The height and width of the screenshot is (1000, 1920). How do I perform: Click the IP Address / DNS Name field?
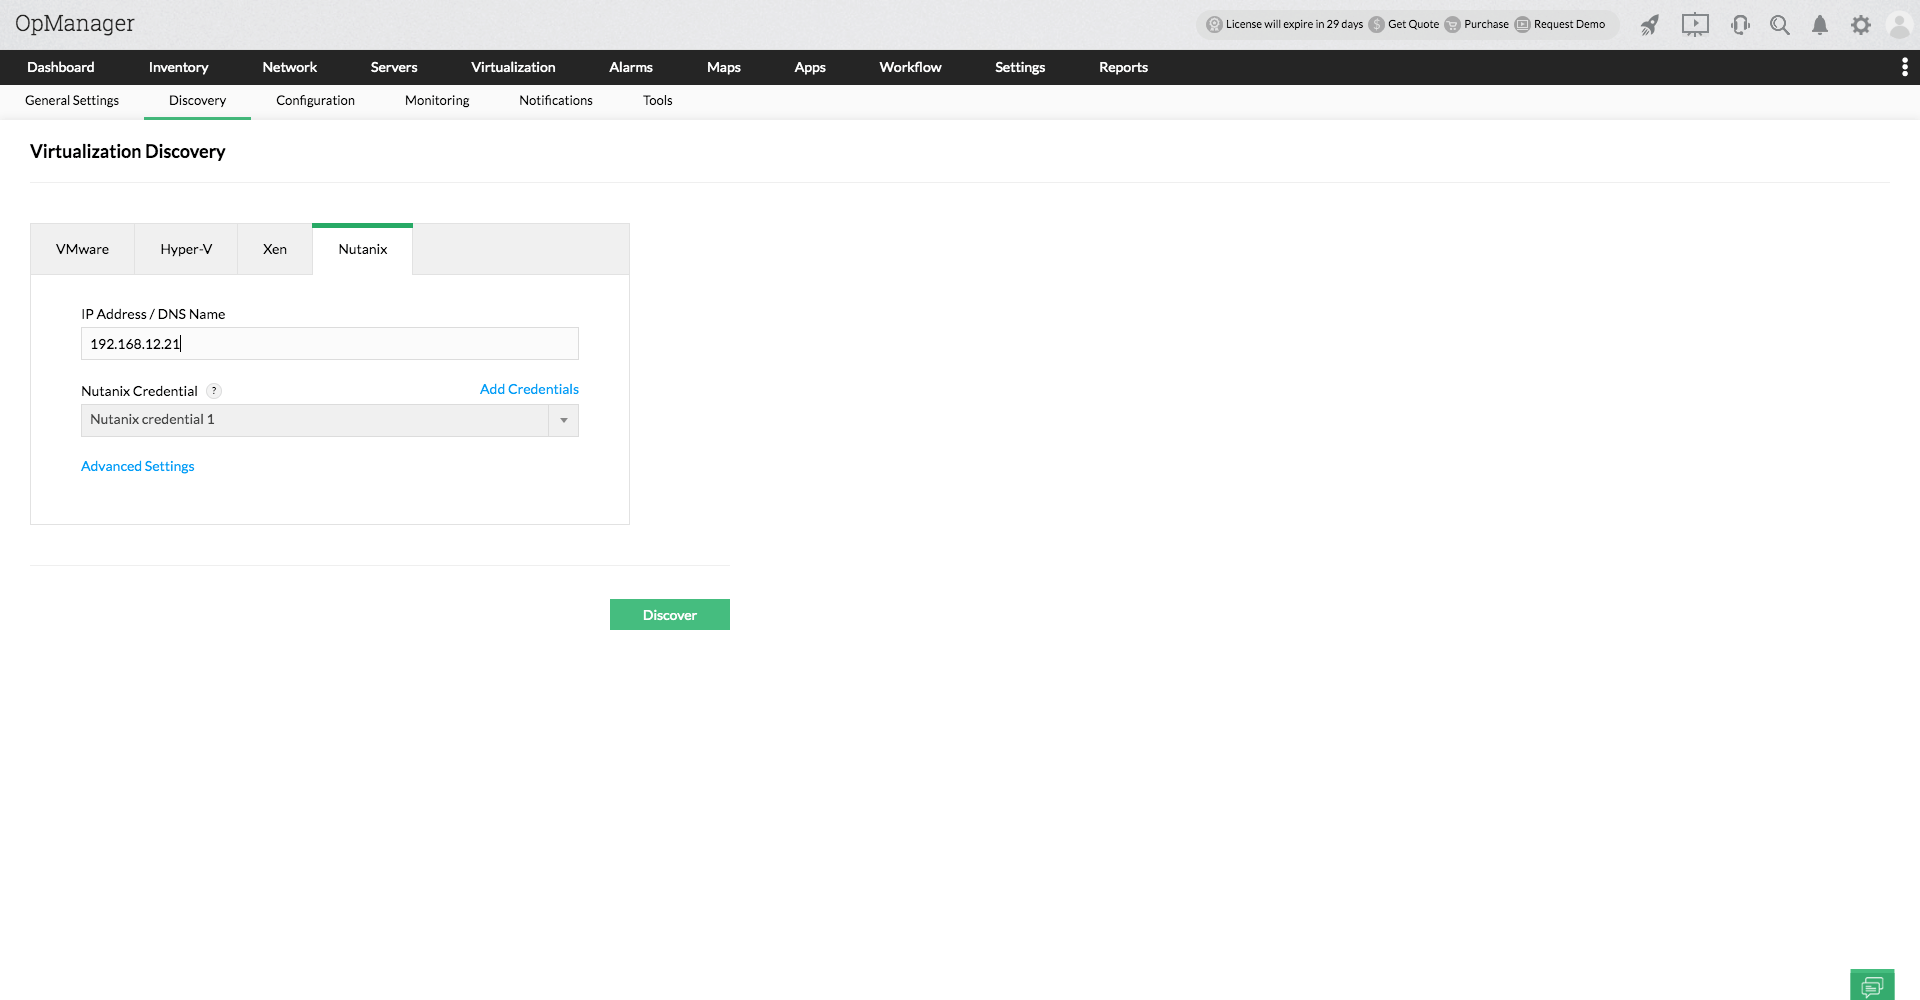(x=330, y=344)
